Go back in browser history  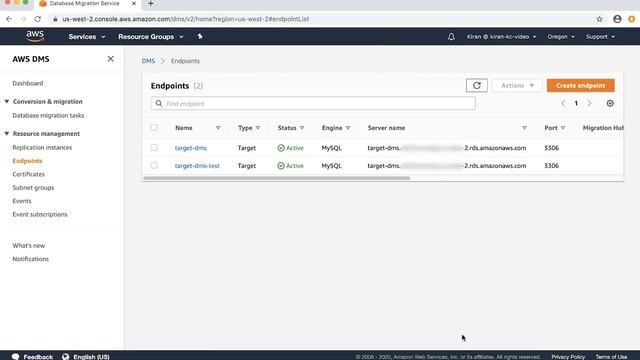[9, 19]
